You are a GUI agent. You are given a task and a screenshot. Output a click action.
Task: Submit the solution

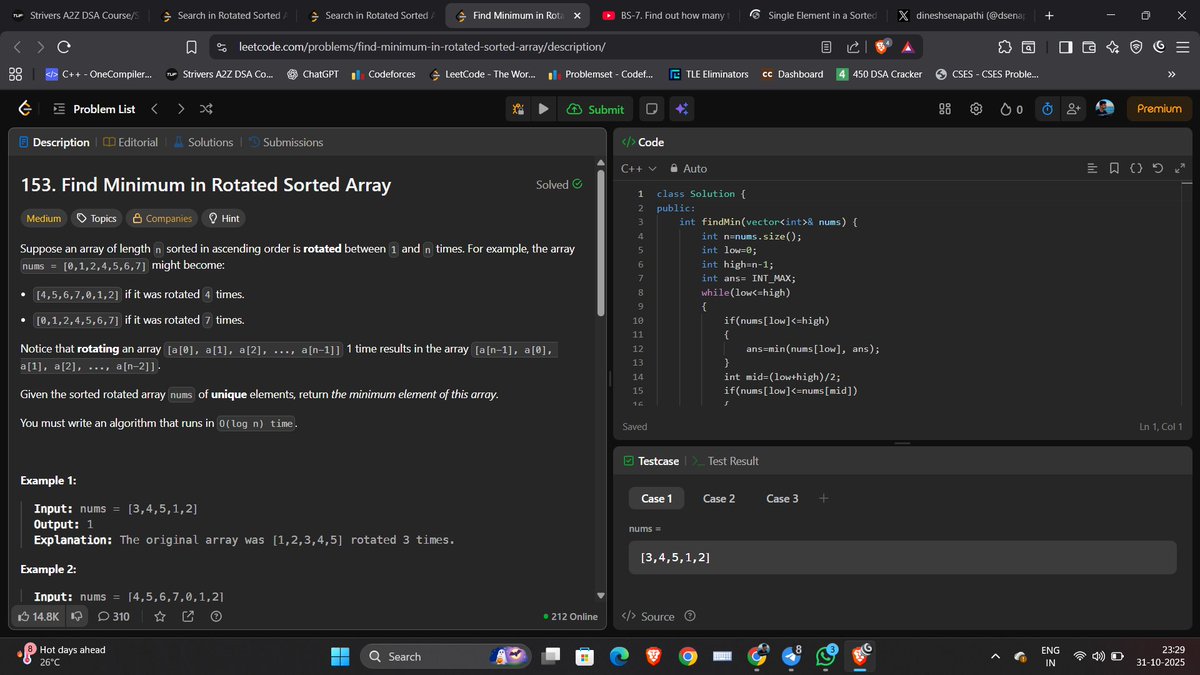click(x=596, y=109)
